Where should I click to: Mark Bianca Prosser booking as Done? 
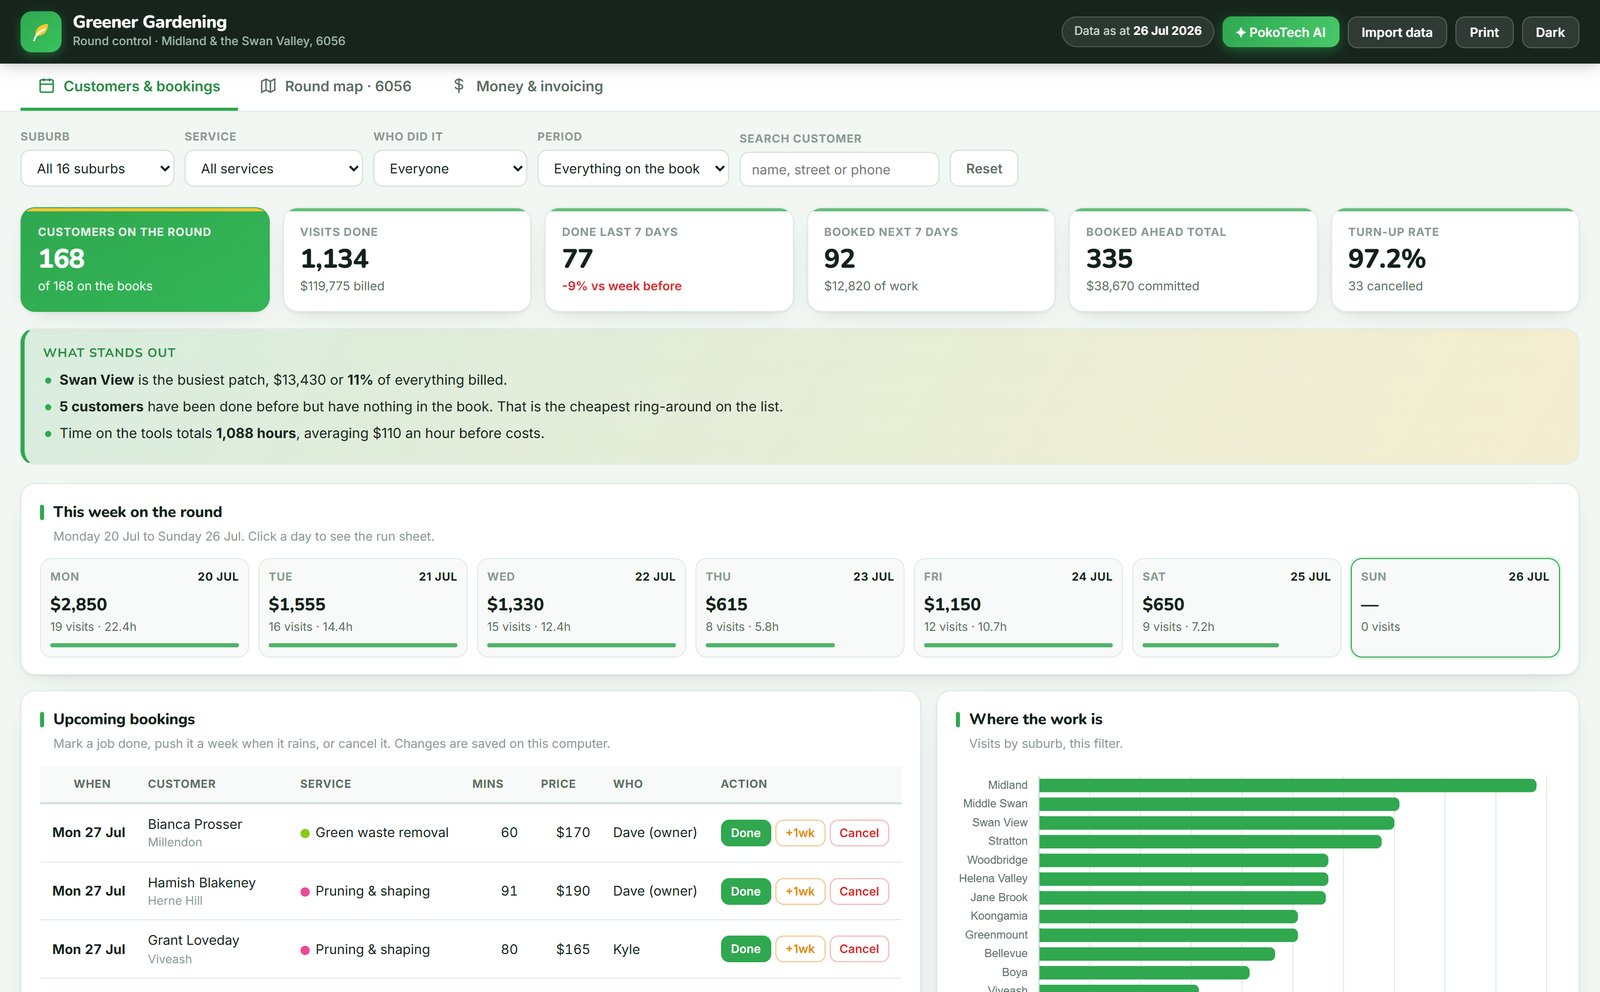click(745, 833)
